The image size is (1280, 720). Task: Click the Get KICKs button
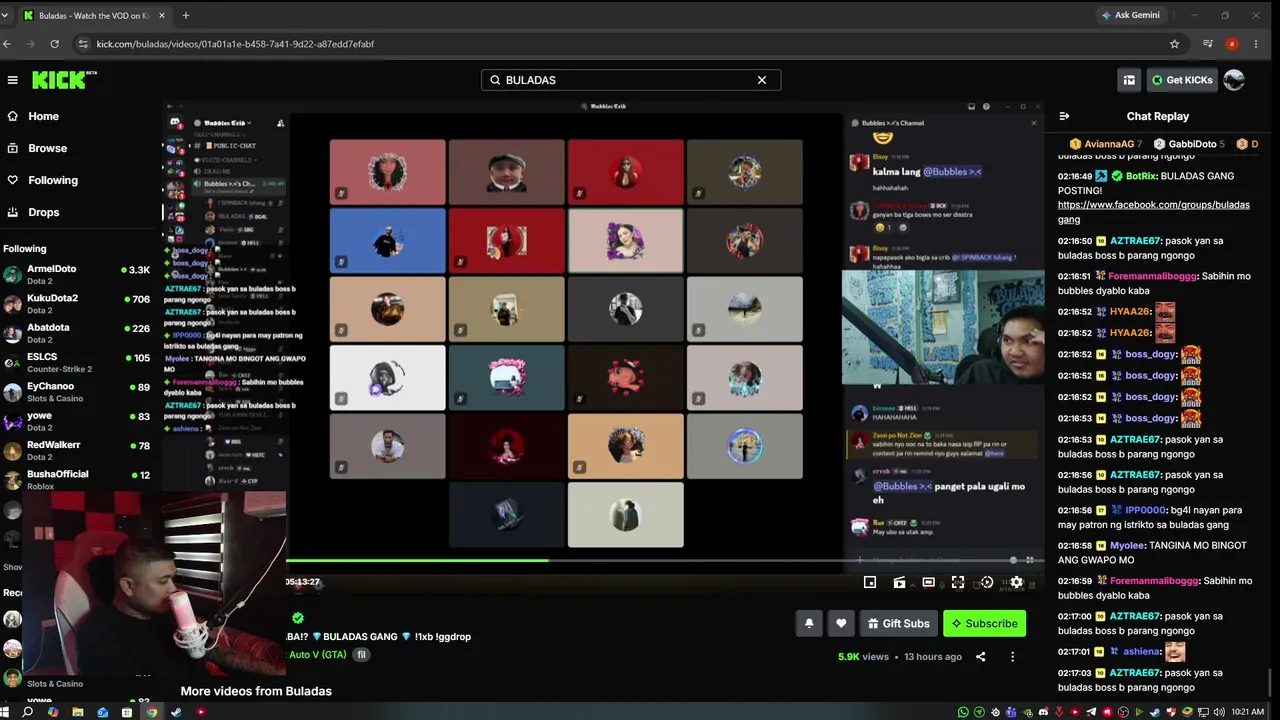coord(1182,80)
